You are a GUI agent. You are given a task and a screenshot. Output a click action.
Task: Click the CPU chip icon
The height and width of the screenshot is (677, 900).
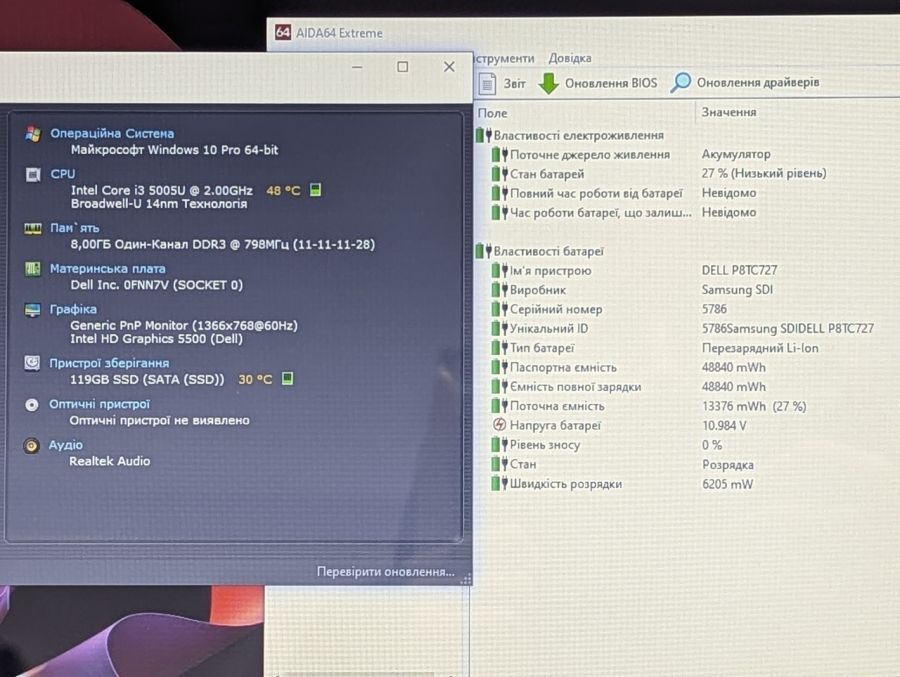point(33,174)
